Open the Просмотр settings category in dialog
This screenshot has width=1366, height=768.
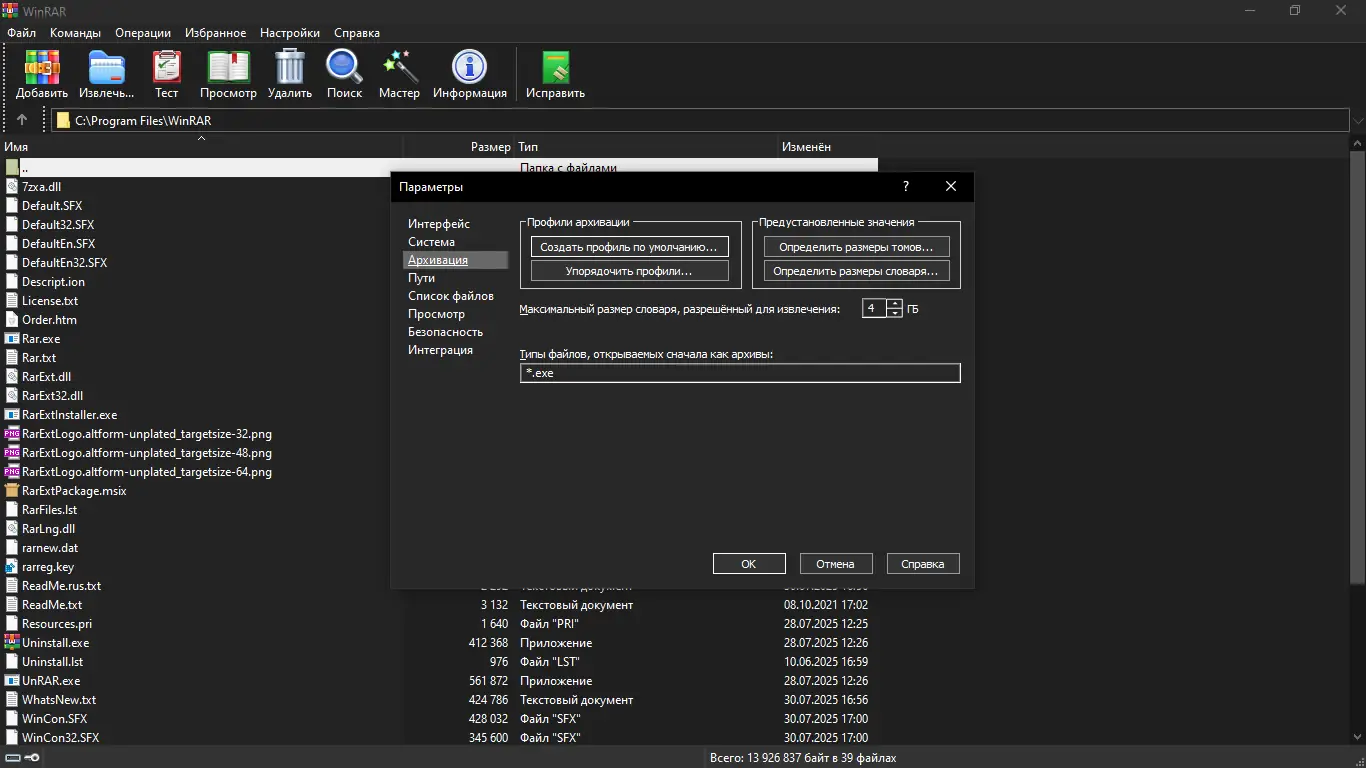(436, 314)
